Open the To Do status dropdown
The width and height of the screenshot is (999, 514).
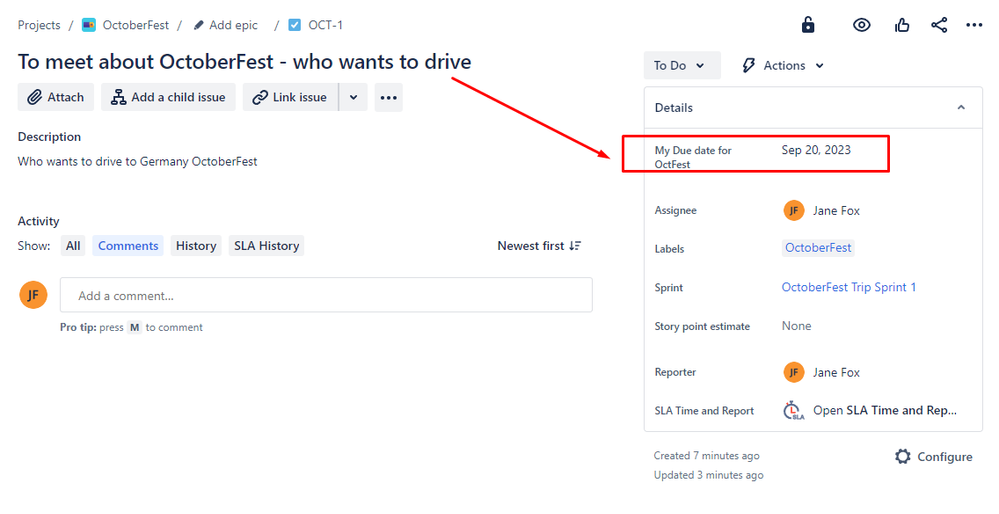click(x=682, y=65)
